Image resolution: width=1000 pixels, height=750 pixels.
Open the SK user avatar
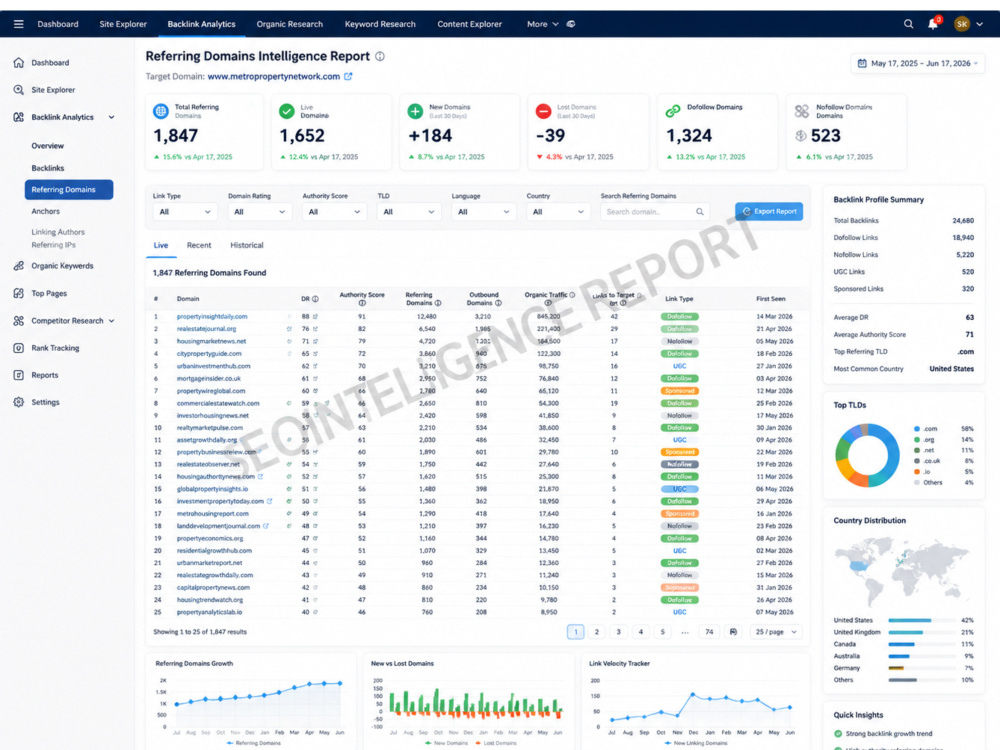(962, 24)
